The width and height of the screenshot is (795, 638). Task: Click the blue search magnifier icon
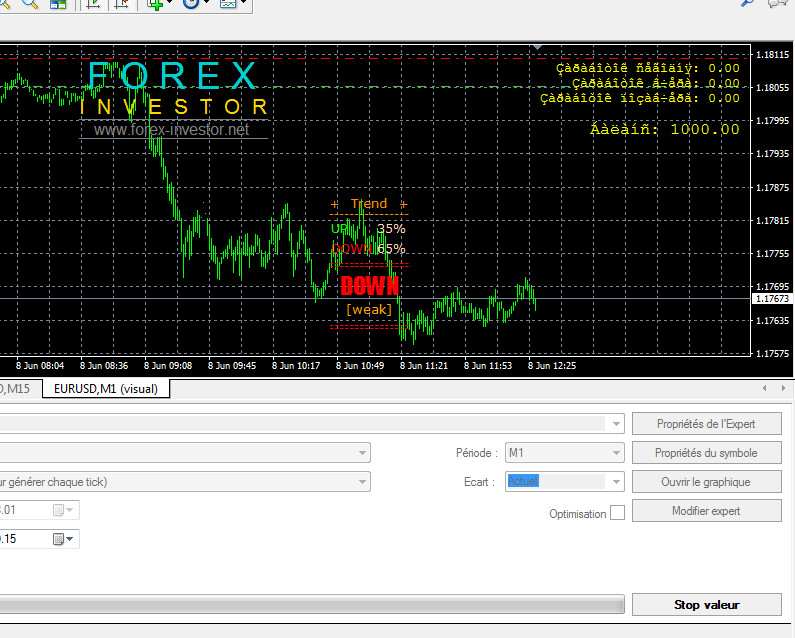[x=746, y=4]
